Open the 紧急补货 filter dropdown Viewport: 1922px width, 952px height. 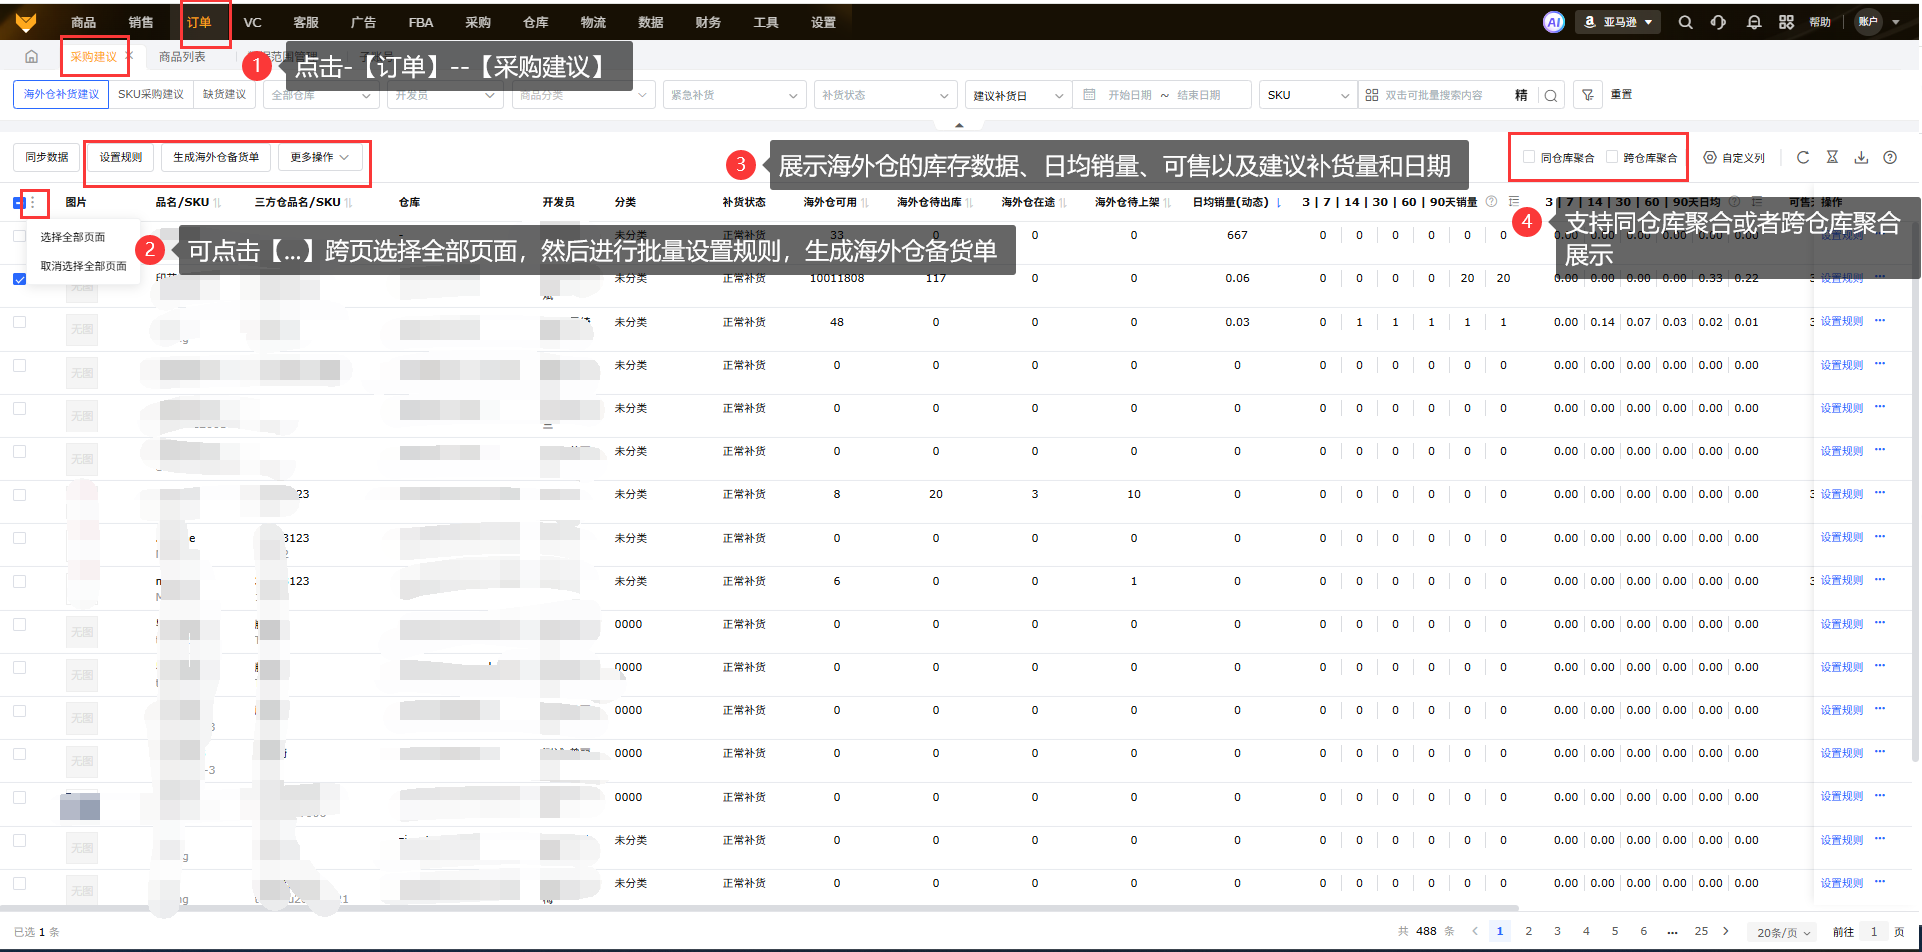(x=734, y=95)
